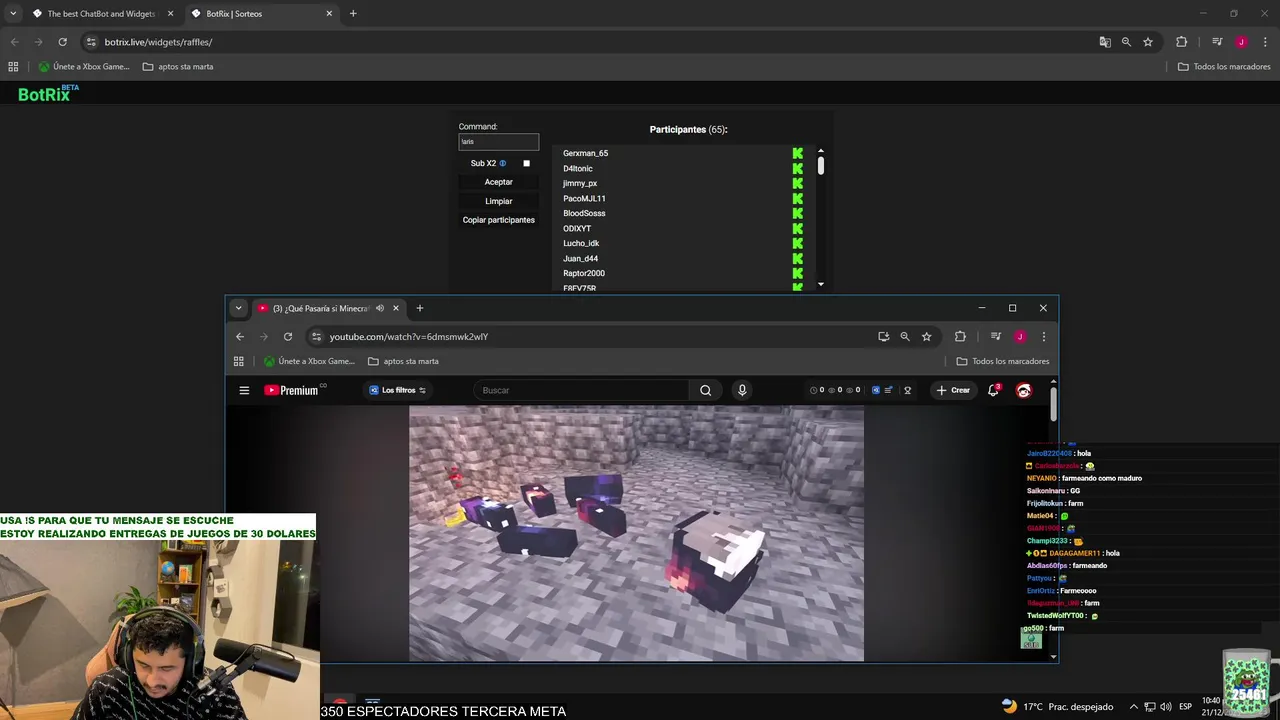This screenshot has height=720, width=1280.
Task: Start voice search with the microphone icon
Action: pyautogui.click(x=742, y=390)
